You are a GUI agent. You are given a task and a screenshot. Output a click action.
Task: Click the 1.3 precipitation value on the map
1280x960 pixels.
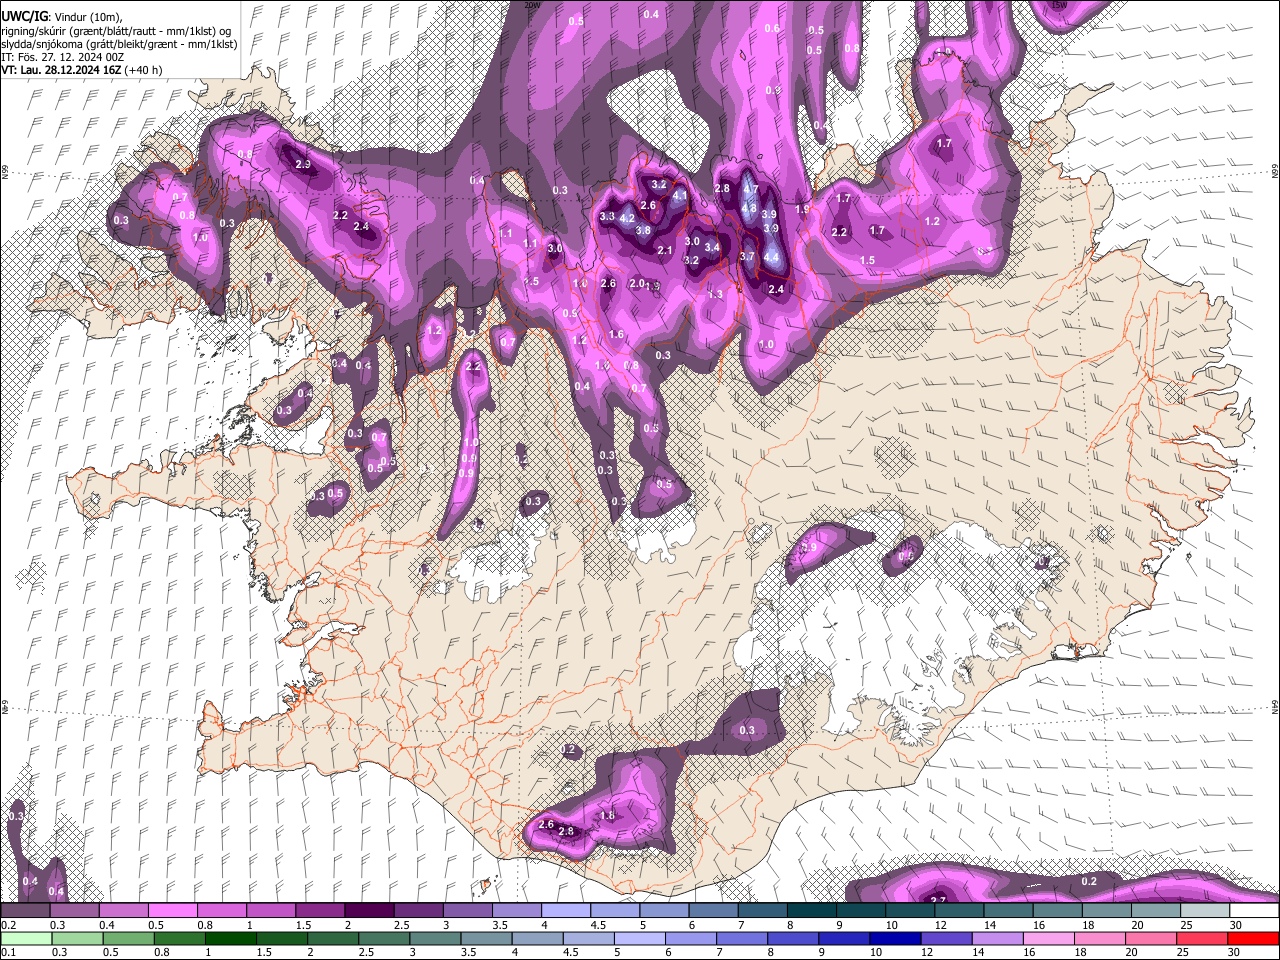point(715,295)
